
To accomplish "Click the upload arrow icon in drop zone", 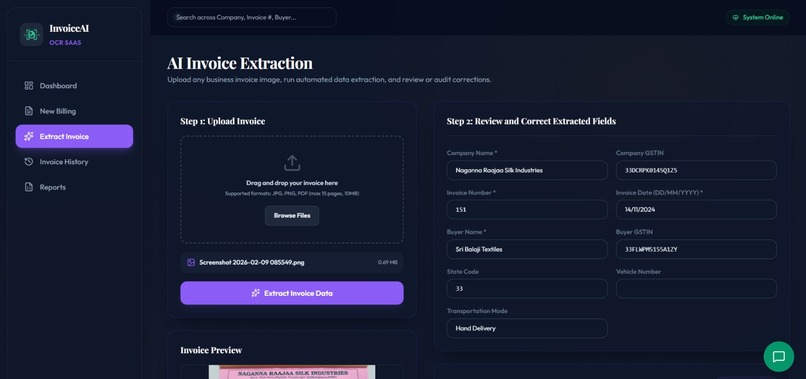I will click(x=292, y=163).
